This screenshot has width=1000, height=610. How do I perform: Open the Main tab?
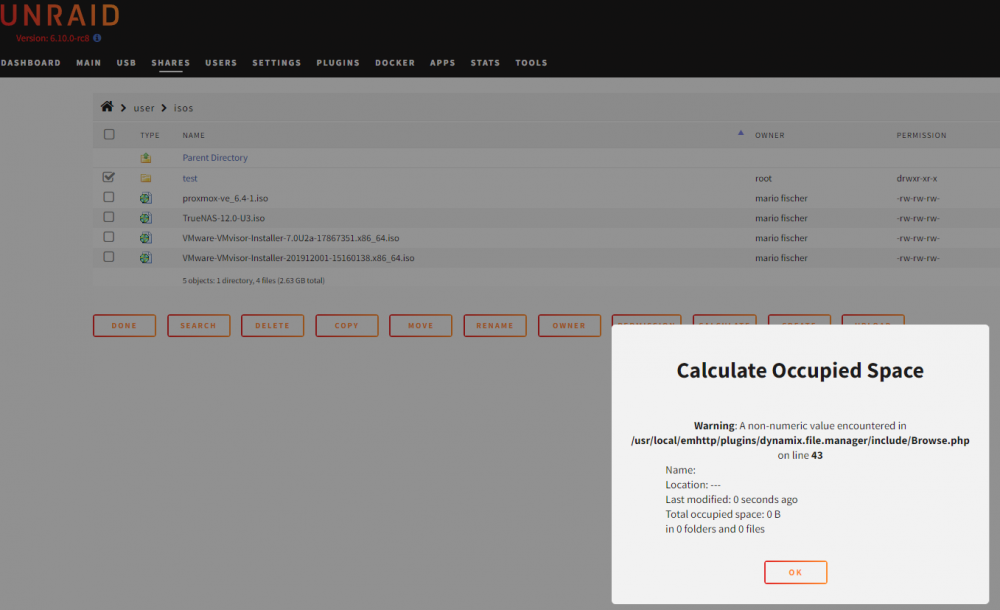point(89,63)
